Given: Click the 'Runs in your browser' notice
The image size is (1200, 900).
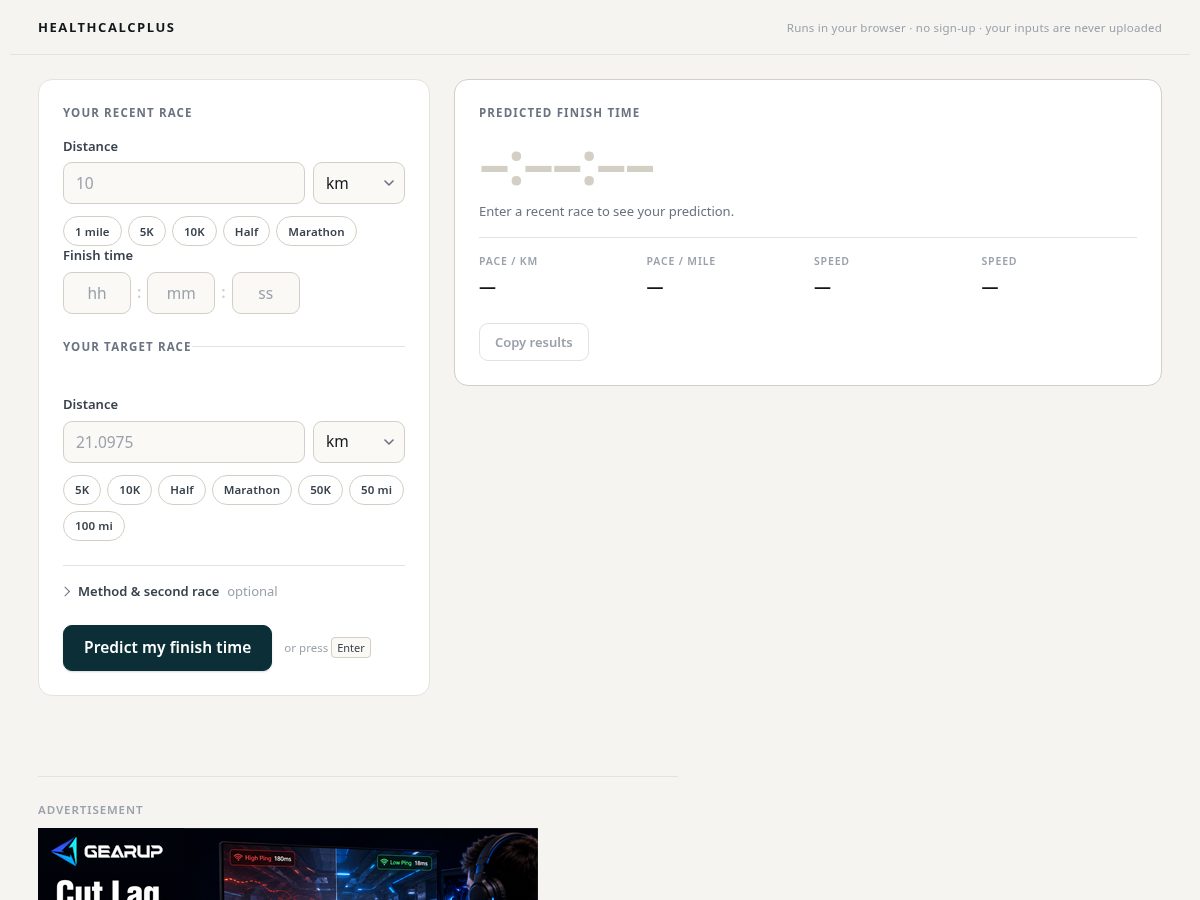Looking at the screenshot, I should pos(974,28).
